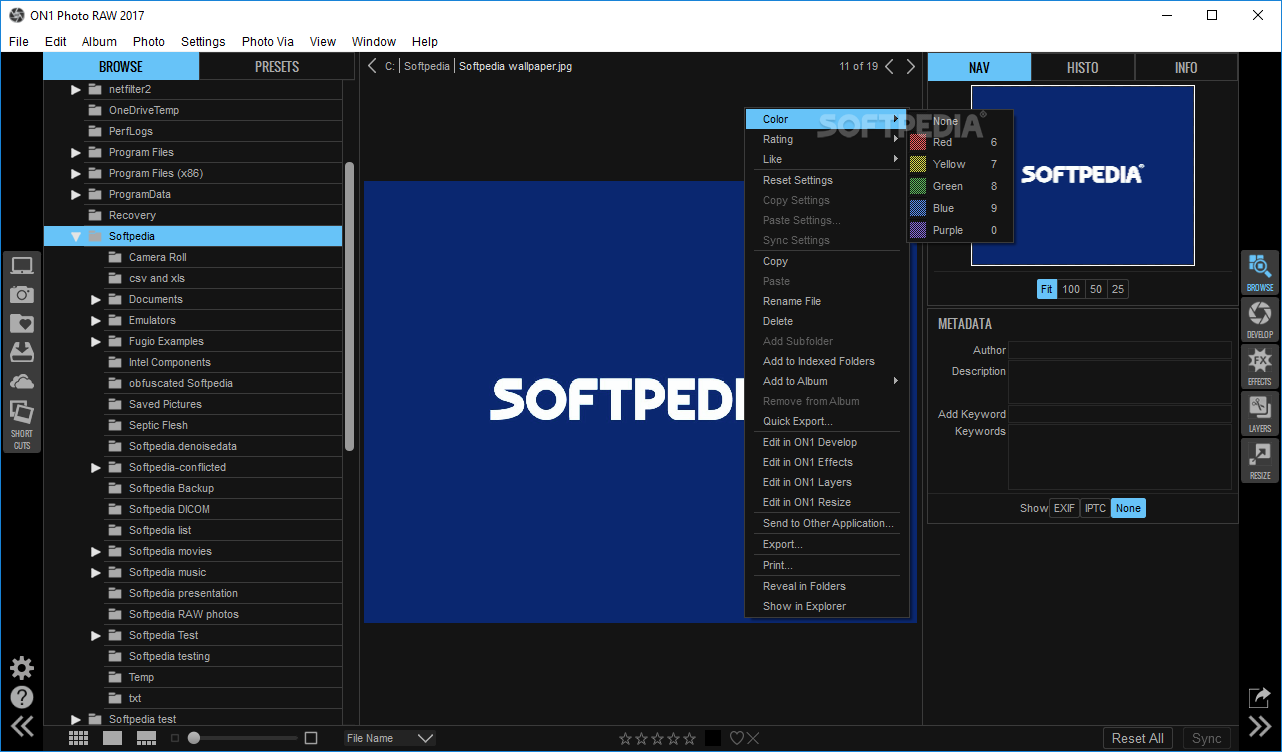Viewport: 1282px width, 752px height.
Task: Click the Author input field
Action: pos(1120,350)
